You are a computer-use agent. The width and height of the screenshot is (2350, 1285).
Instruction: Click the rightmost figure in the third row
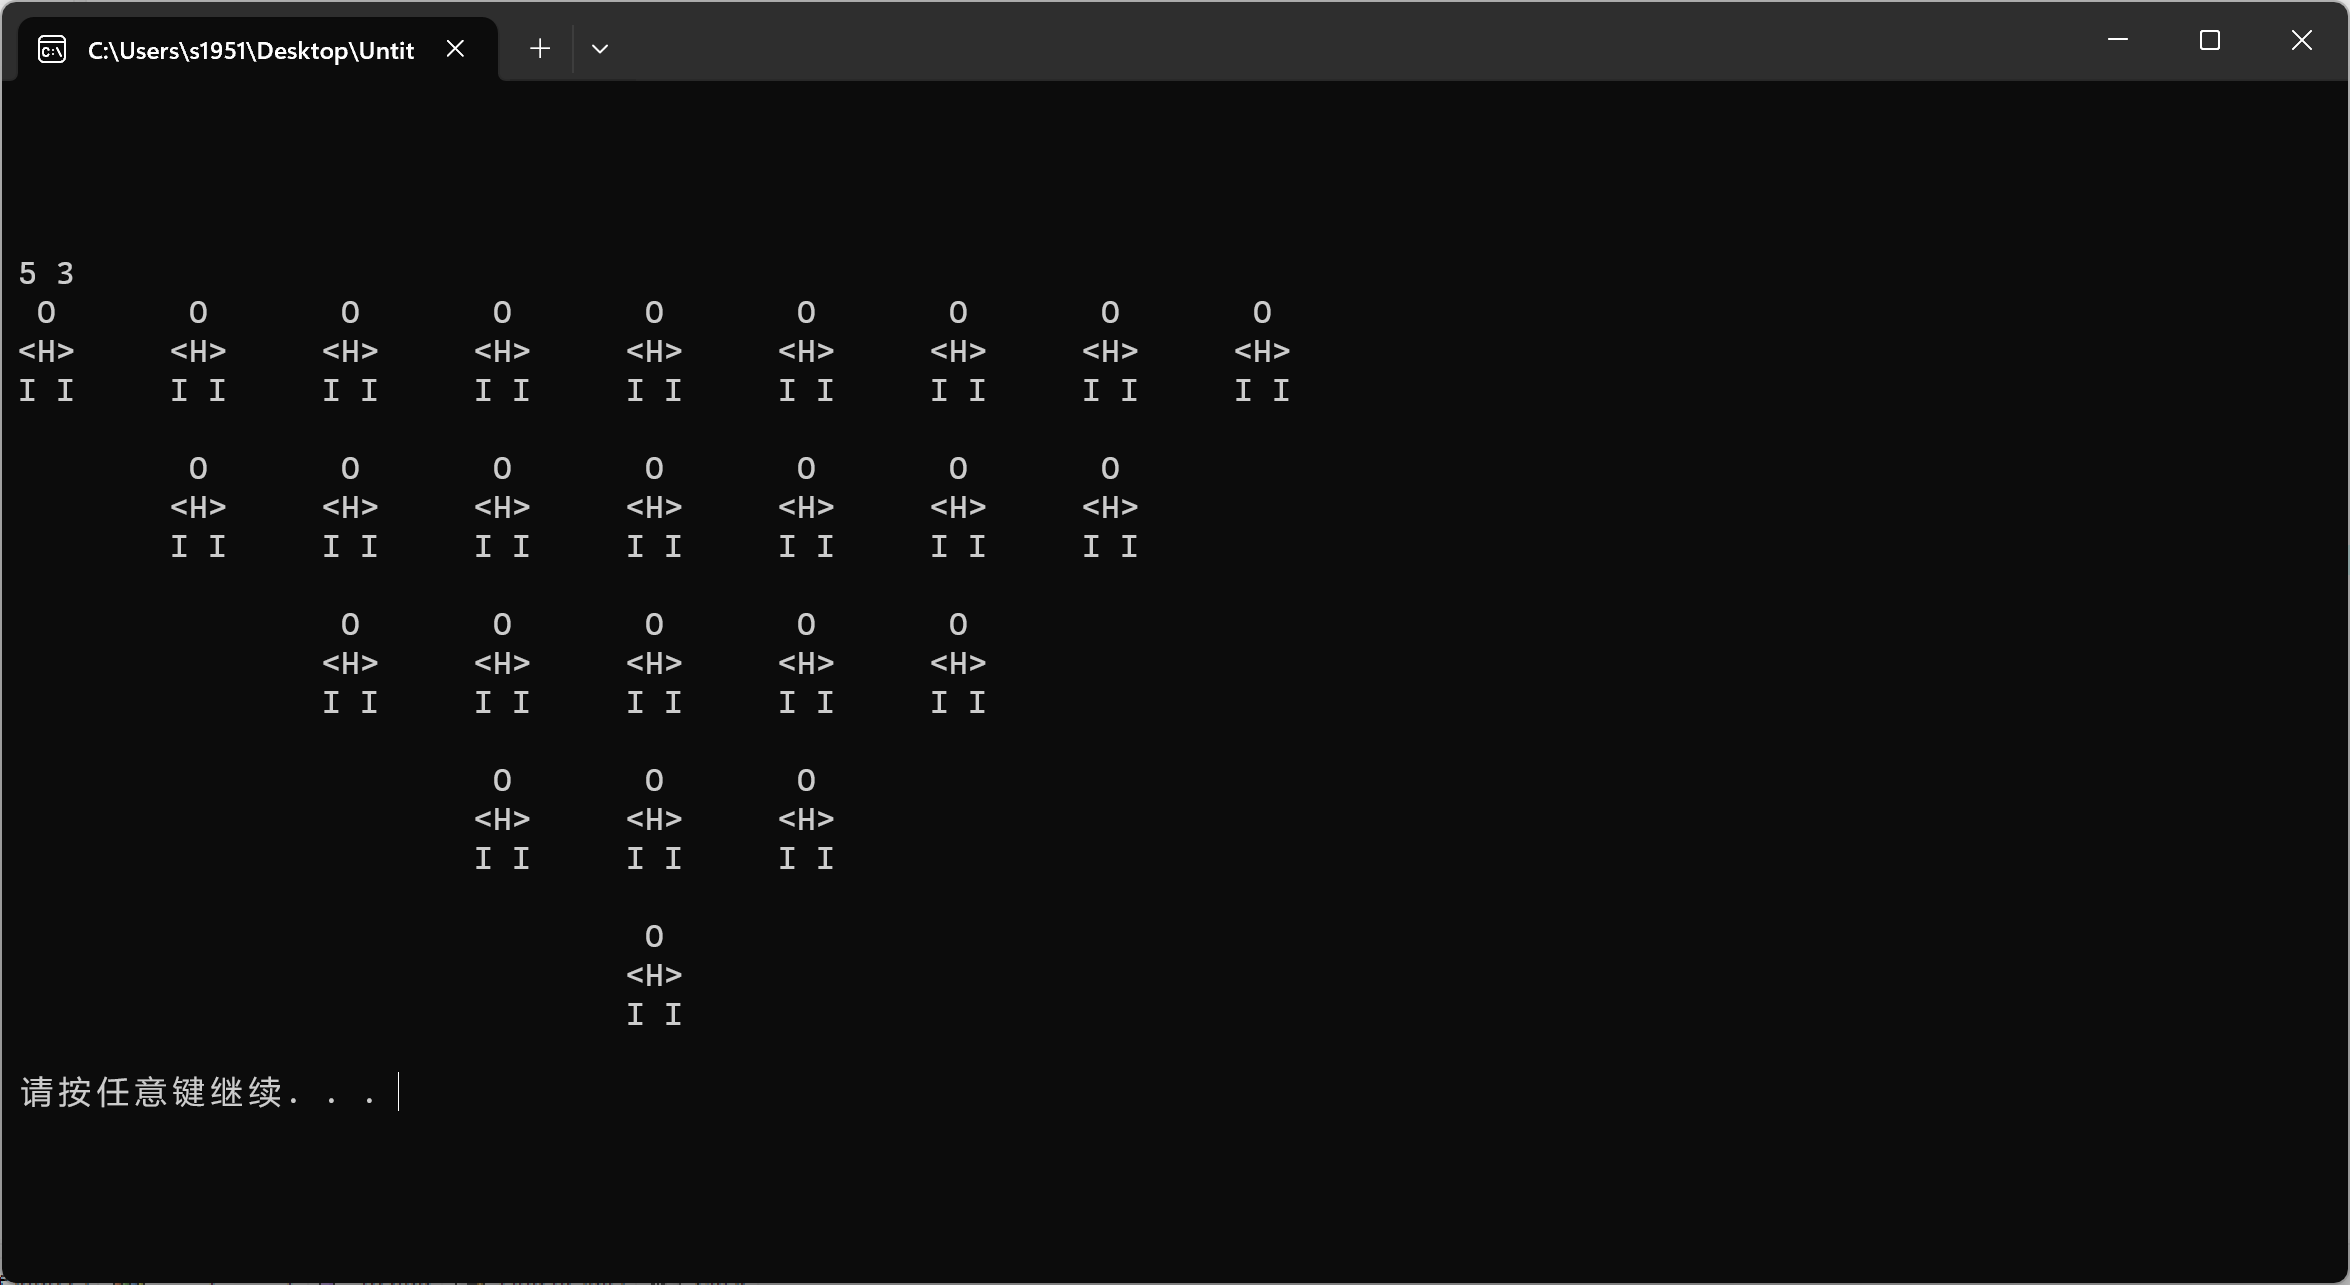coord(958,663)
